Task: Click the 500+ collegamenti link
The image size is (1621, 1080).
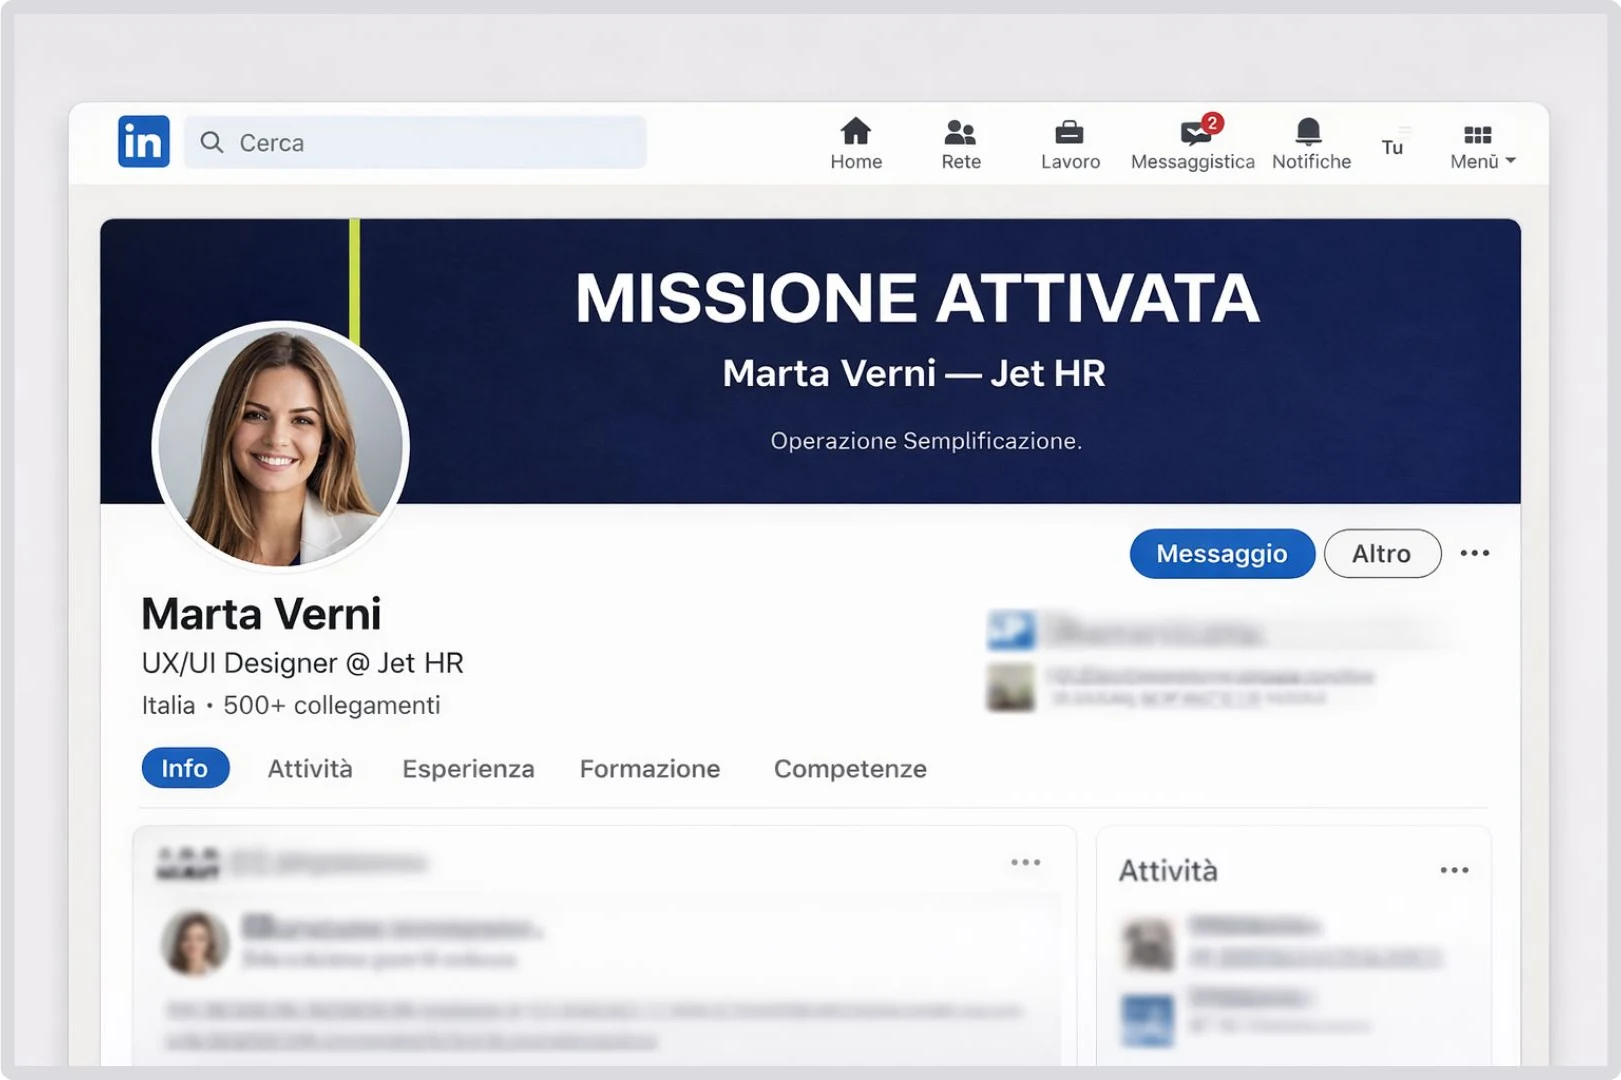Action: tap(332, 705)
